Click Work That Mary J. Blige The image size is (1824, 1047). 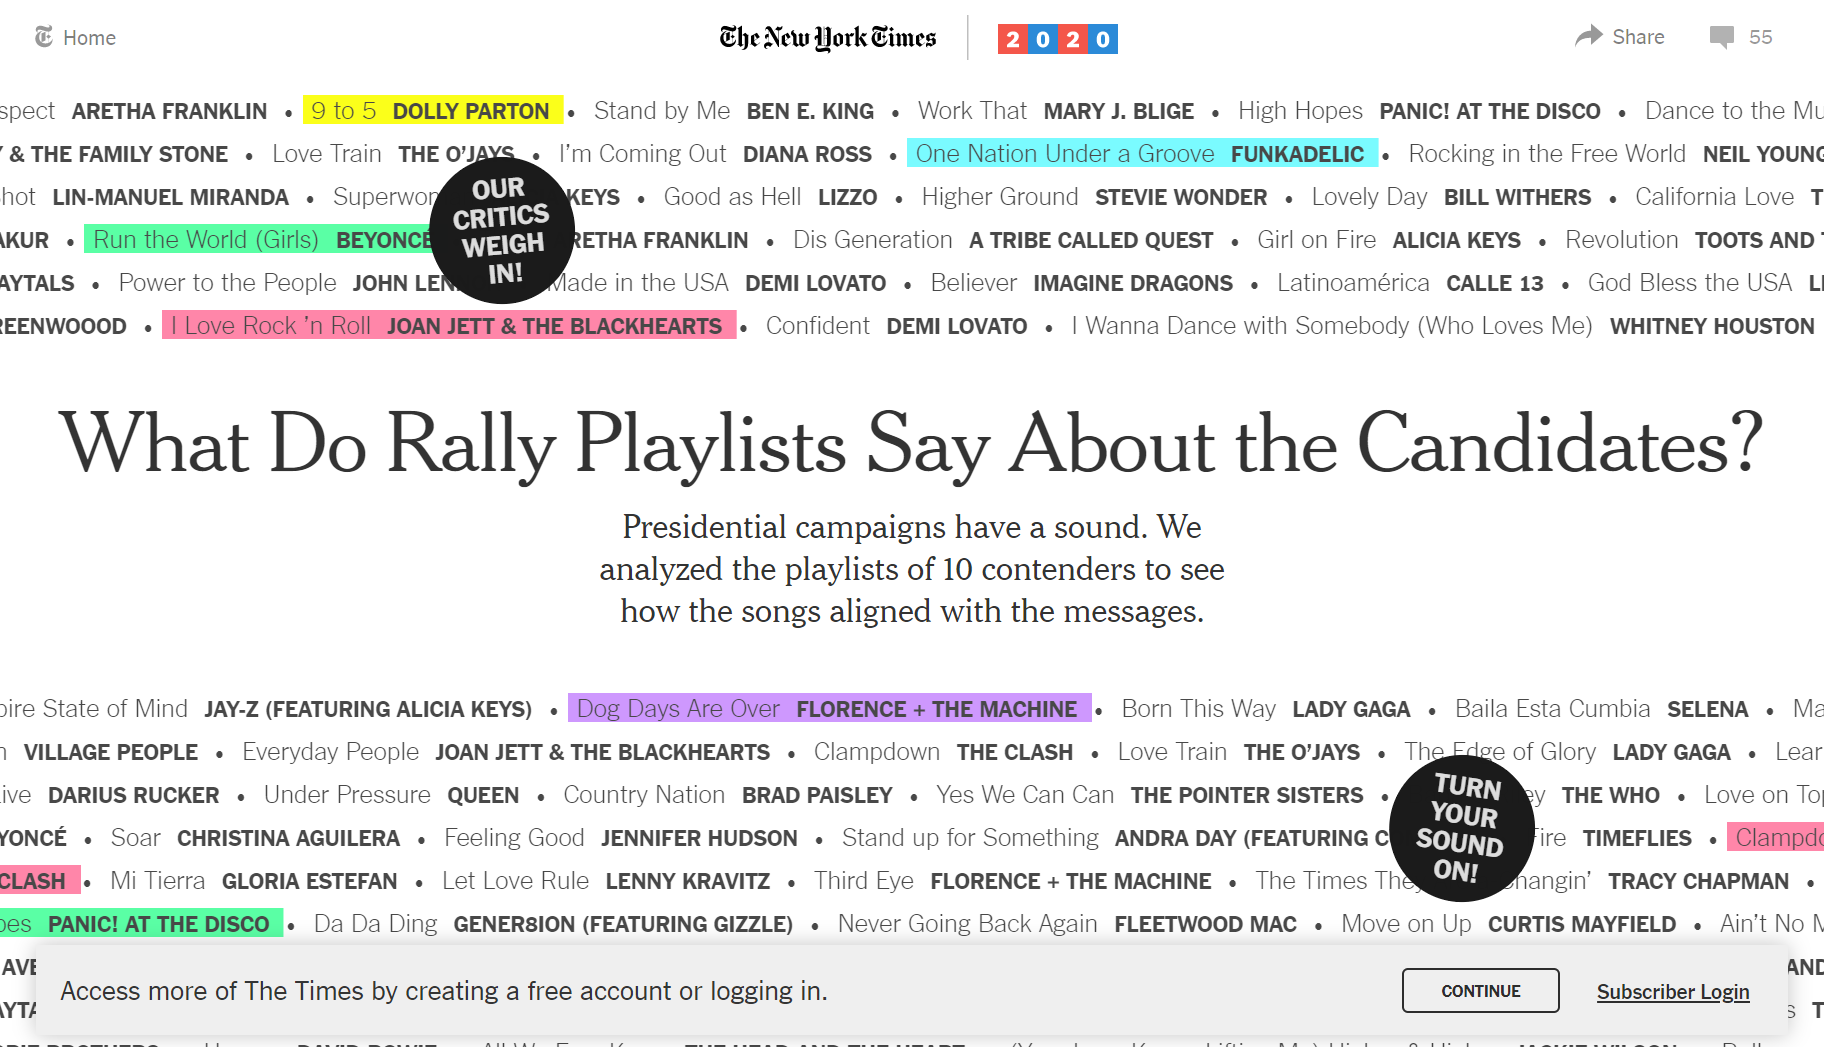(1056, 110)
